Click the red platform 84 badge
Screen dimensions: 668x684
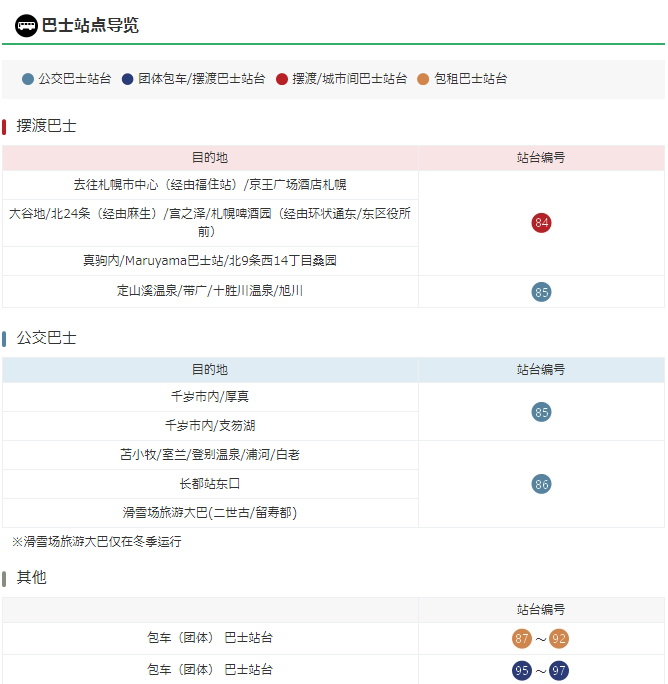[542, 223]
